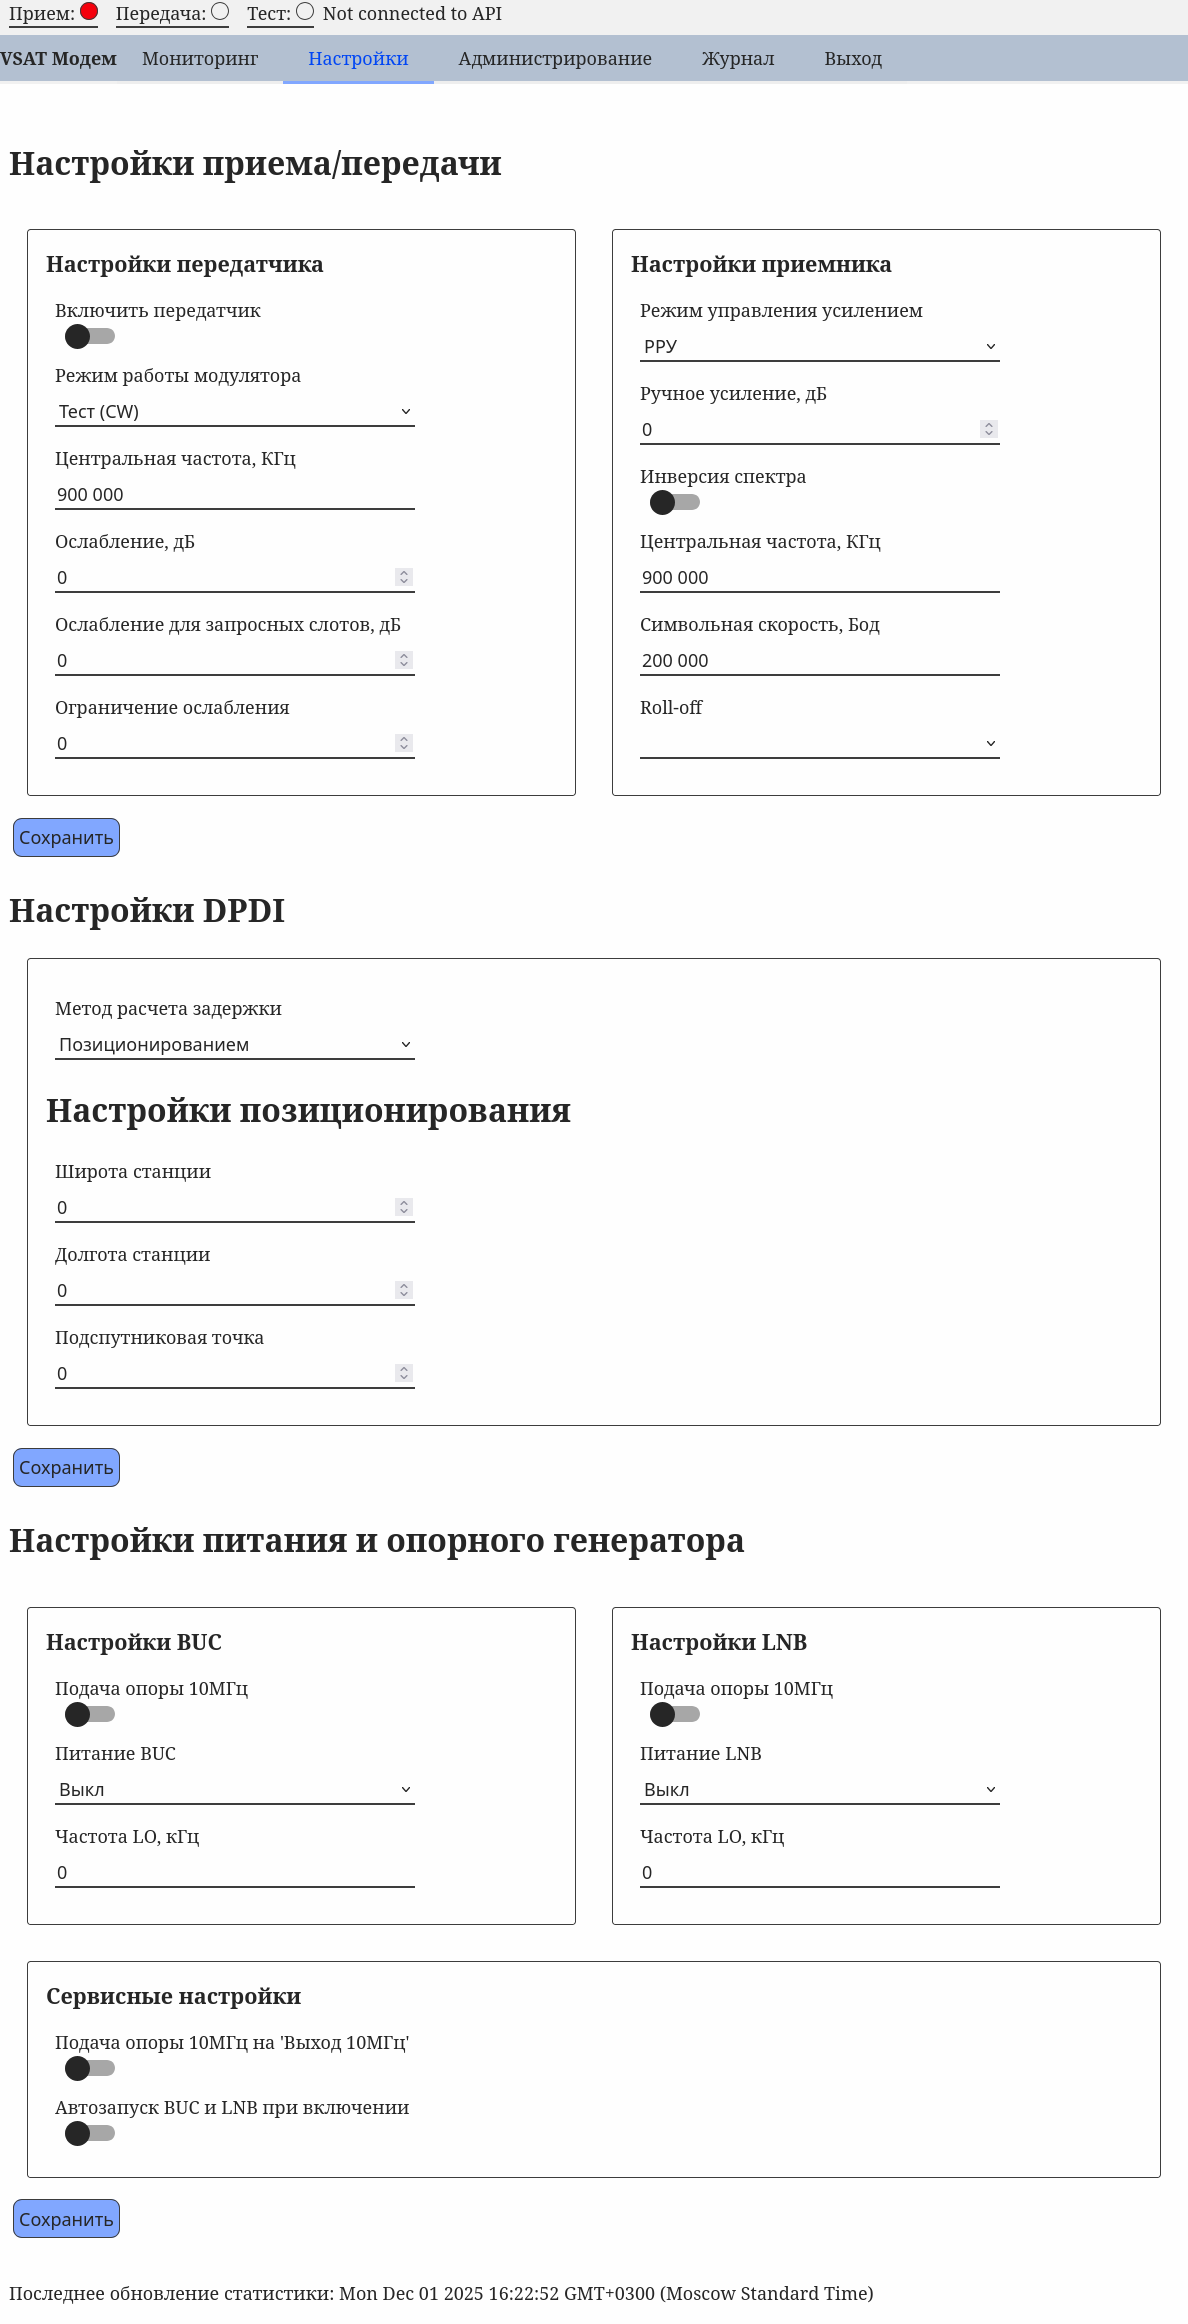This screenshot has height=2324, width=1188.
Task: Open the Roll-off dropdown
Action: coord(820,744)
